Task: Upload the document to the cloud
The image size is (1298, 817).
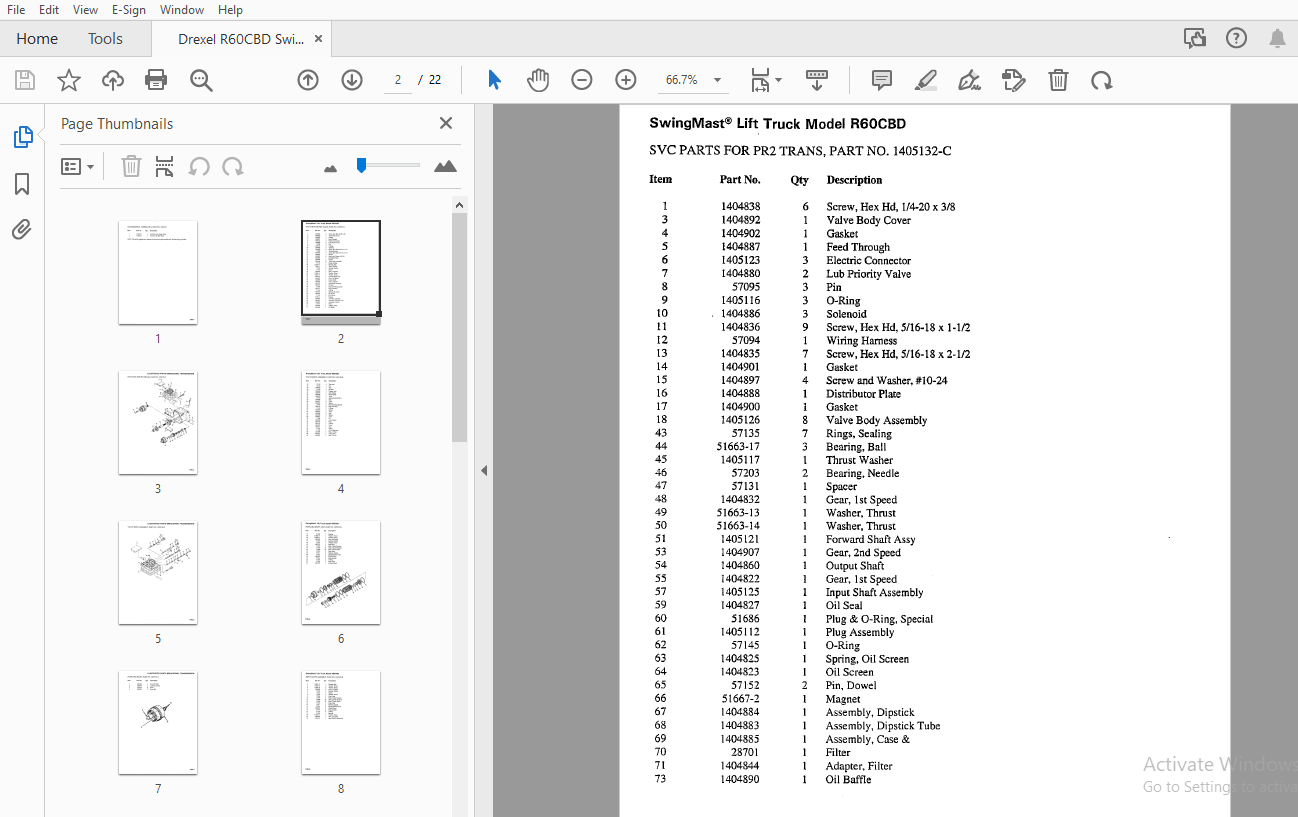Action: point(113,81)
